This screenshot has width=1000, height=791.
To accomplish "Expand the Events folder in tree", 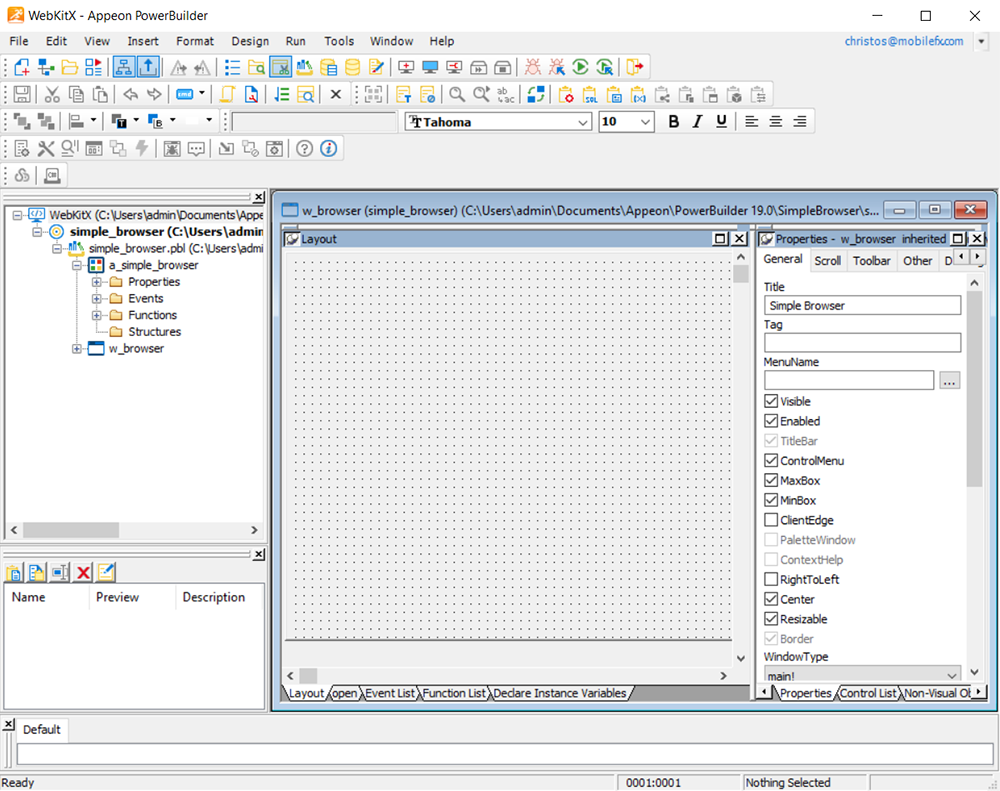I will [x=96, y=299].
